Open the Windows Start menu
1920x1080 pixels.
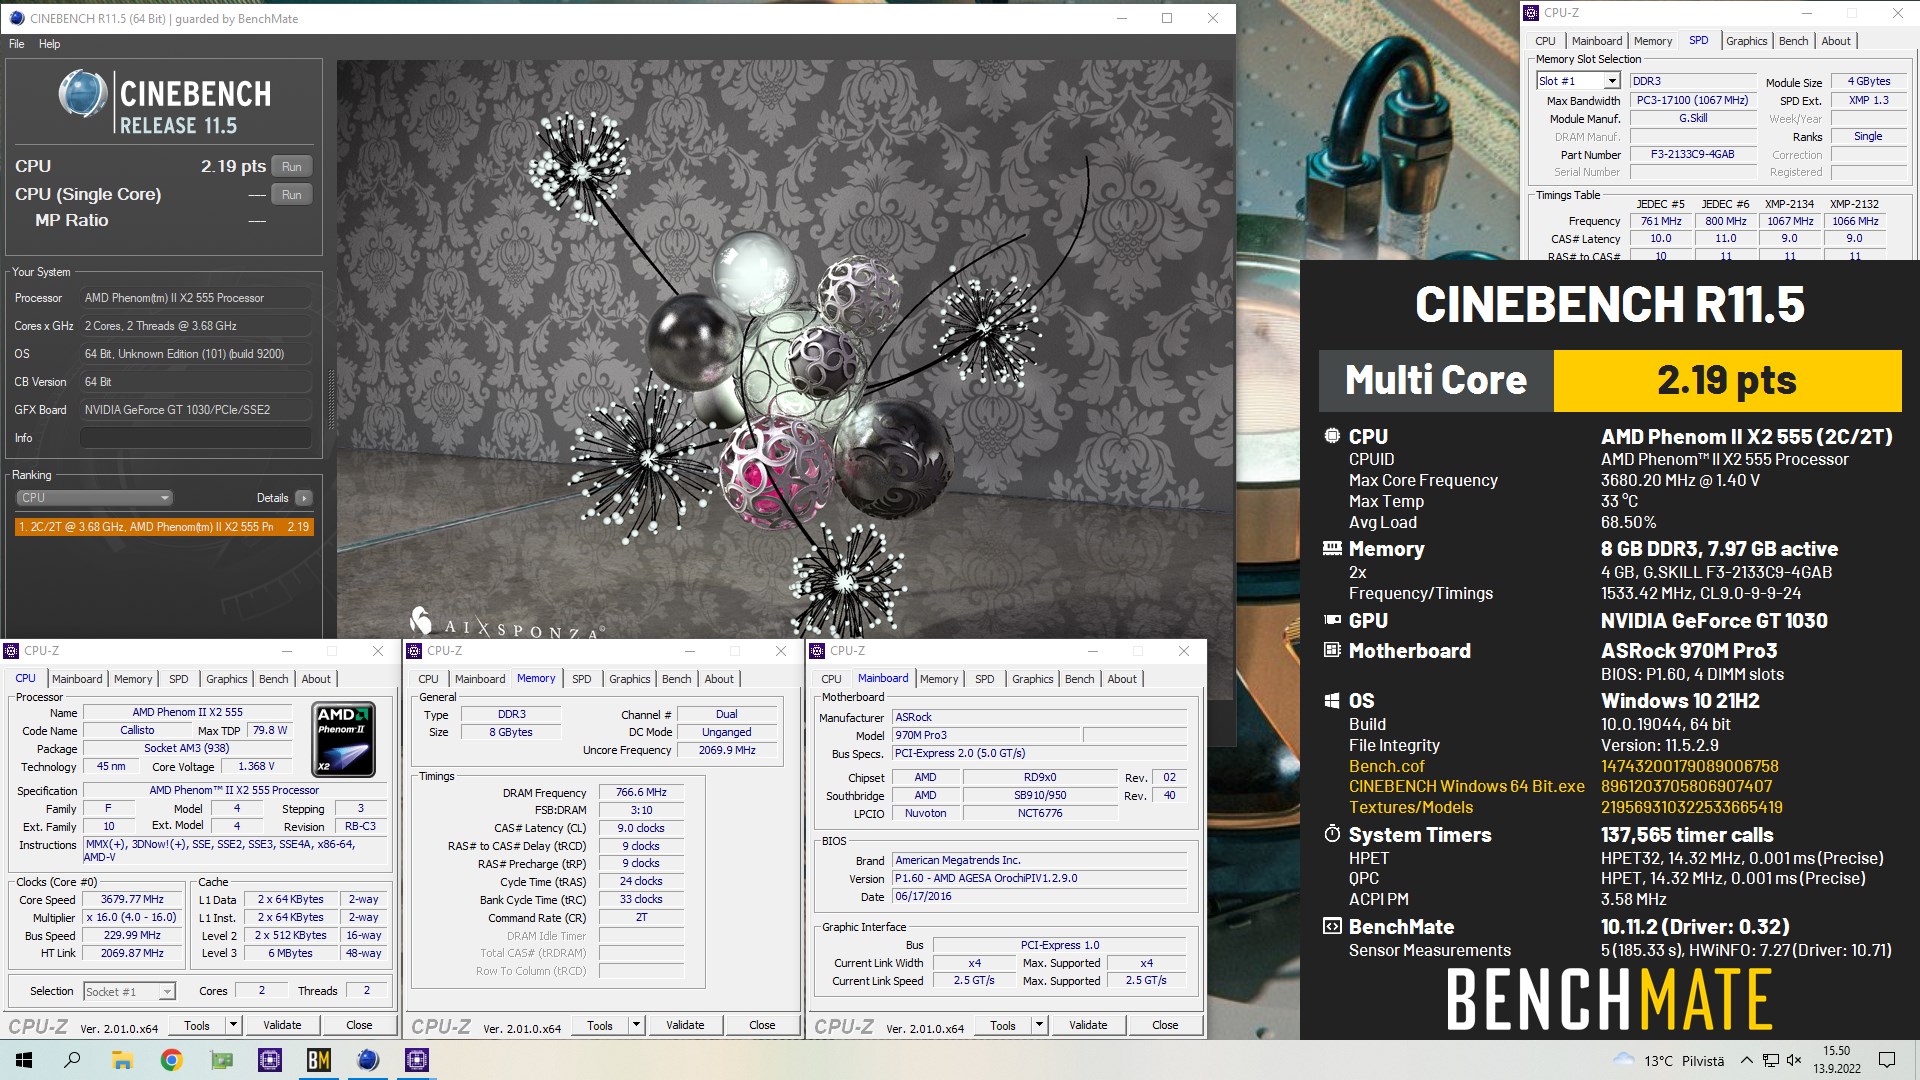click(24, 1060)
